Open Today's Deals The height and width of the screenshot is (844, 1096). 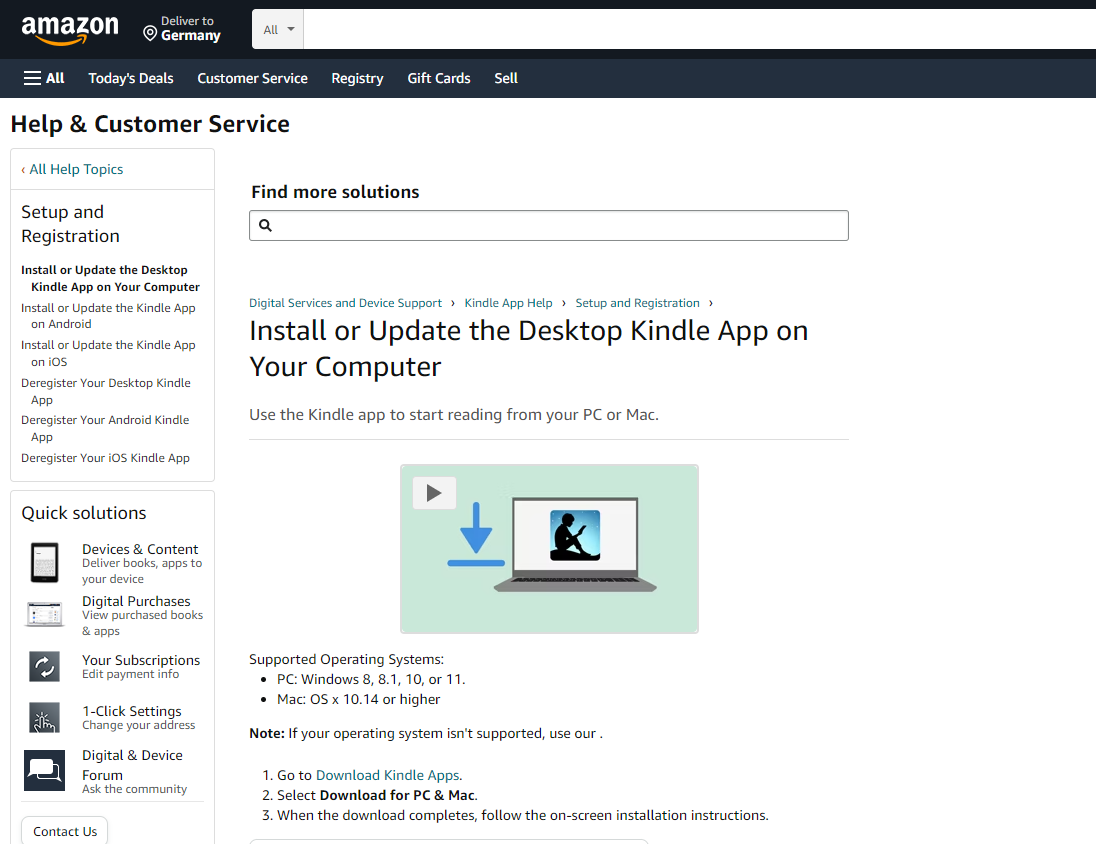130,77
